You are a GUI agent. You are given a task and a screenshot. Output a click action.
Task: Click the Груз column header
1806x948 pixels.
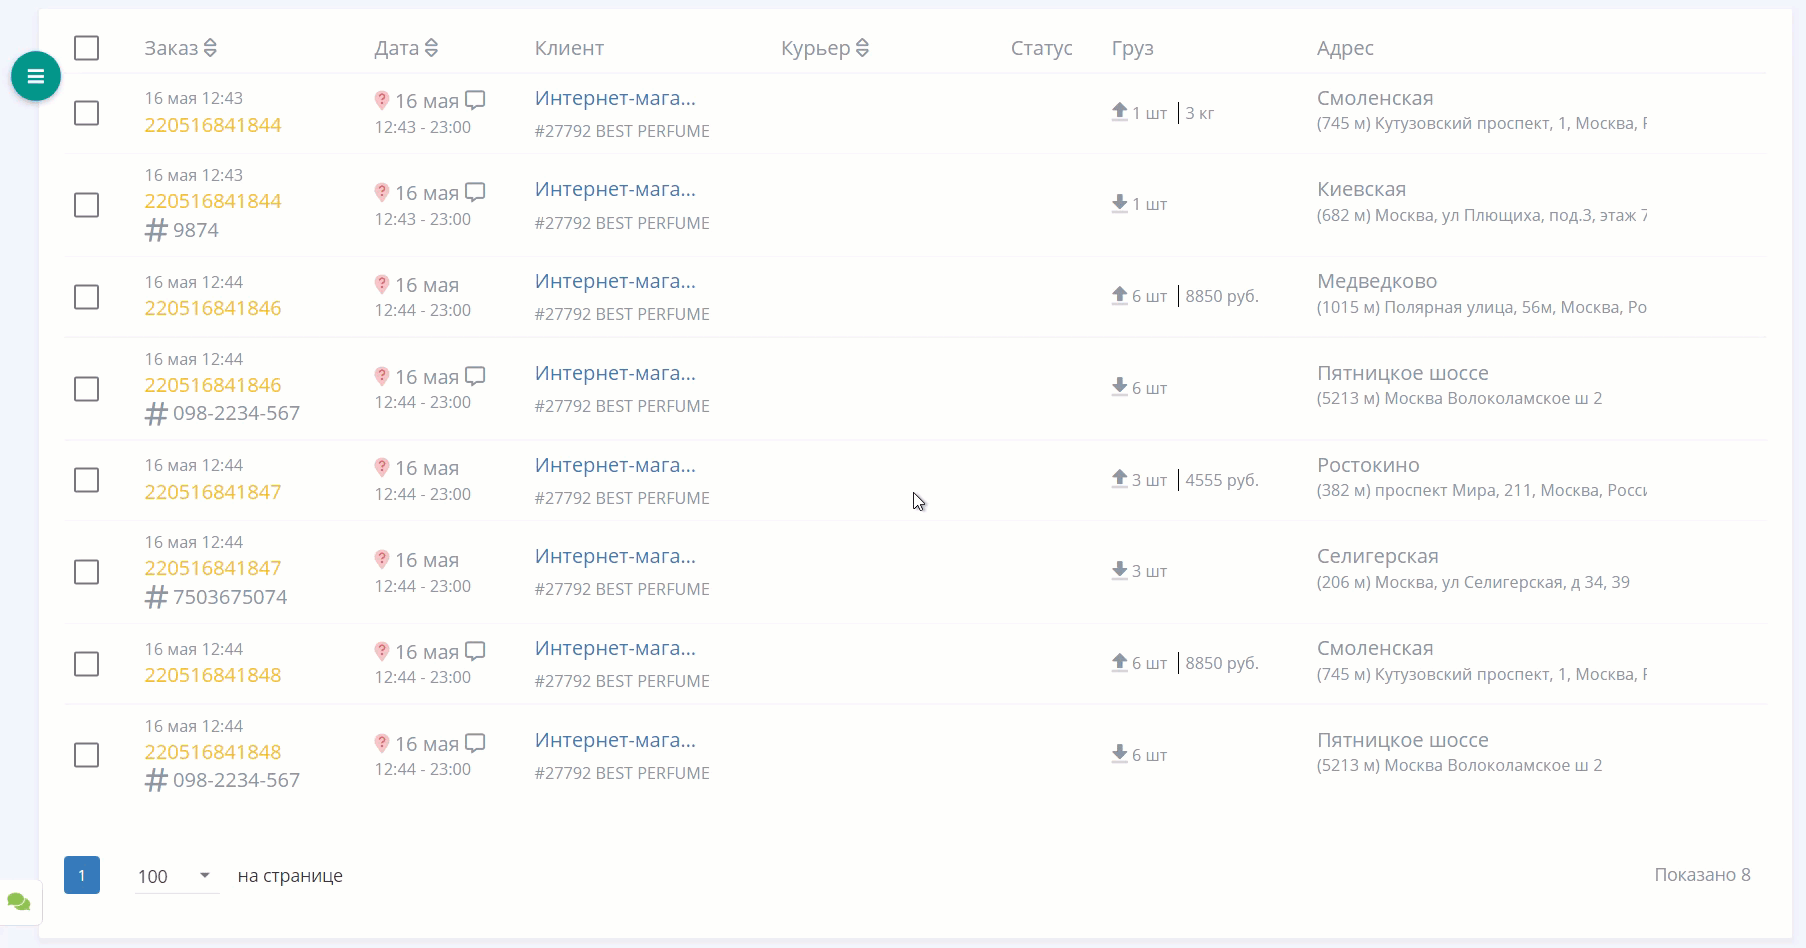point(1132,48)
